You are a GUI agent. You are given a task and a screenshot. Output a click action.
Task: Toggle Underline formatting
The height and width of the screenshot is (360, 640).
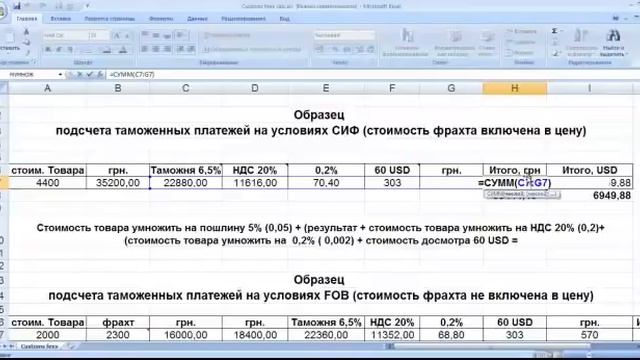(70, 50)
